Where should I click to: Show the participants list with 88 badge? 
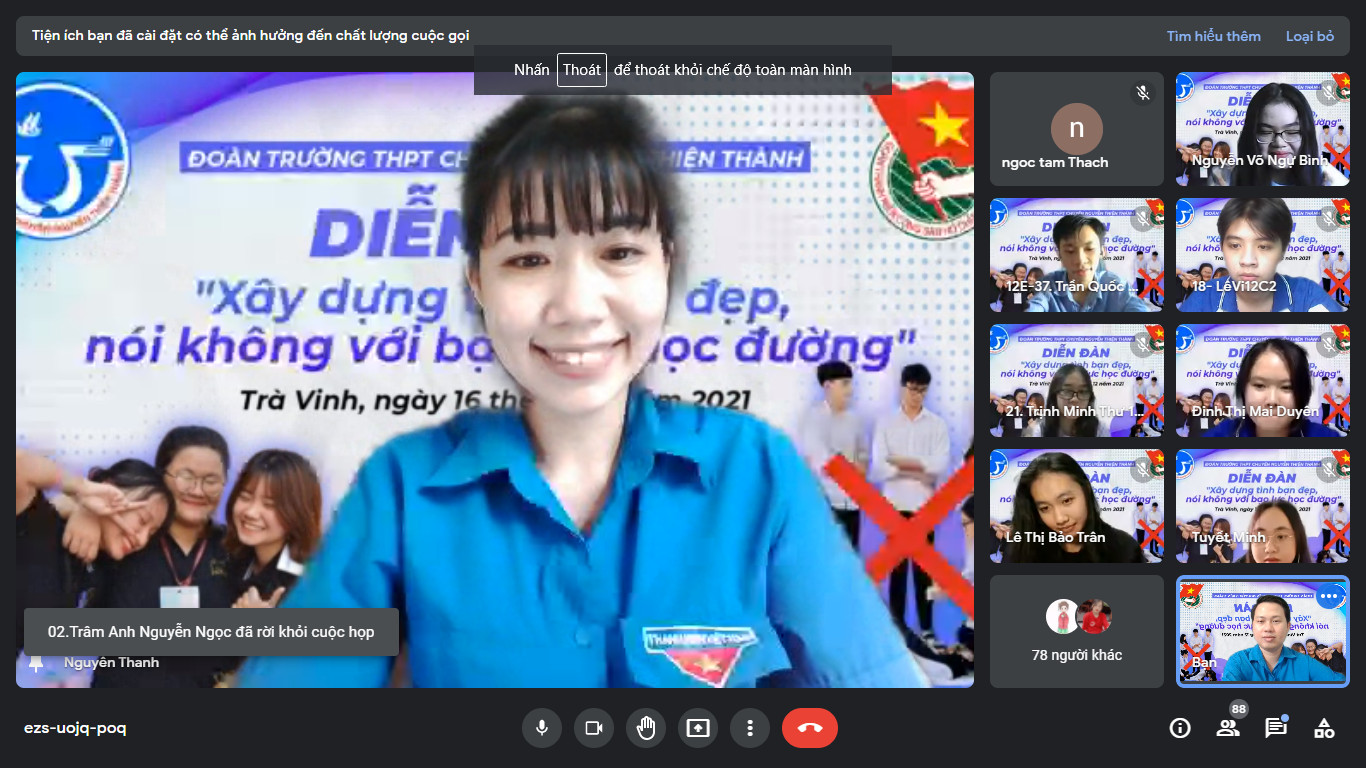tap(1228, 728)
